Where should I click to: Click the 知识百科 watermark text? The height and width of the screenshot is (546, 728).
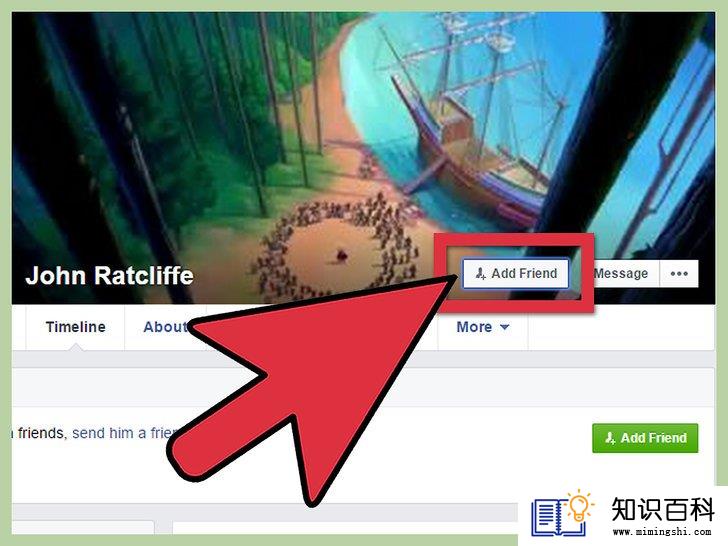coord(662,509)
